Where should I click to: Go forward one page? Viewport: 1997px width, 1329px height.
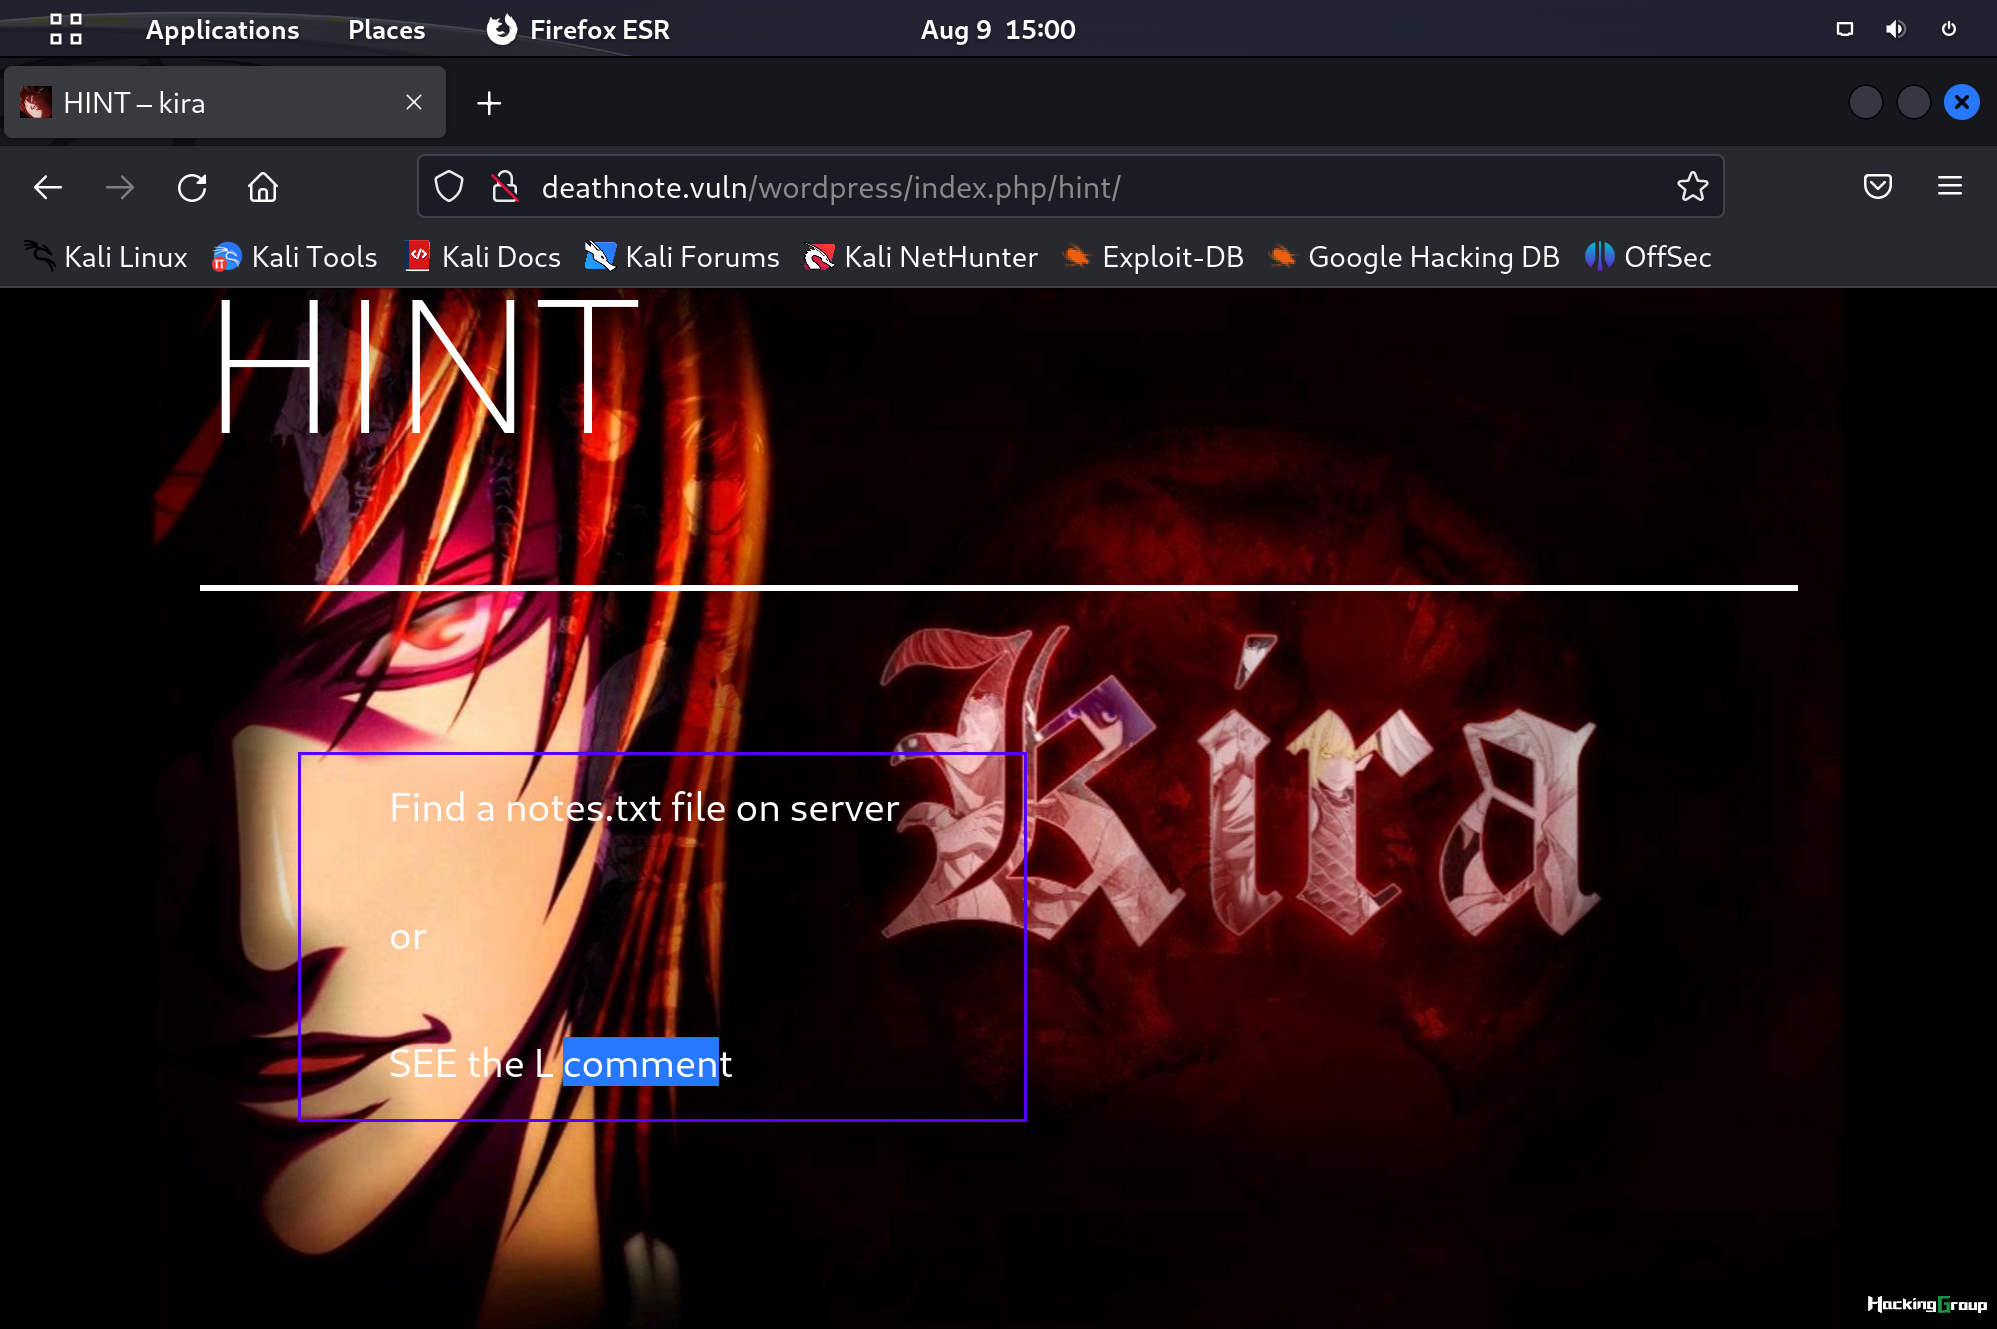click(x=120, y=187)
